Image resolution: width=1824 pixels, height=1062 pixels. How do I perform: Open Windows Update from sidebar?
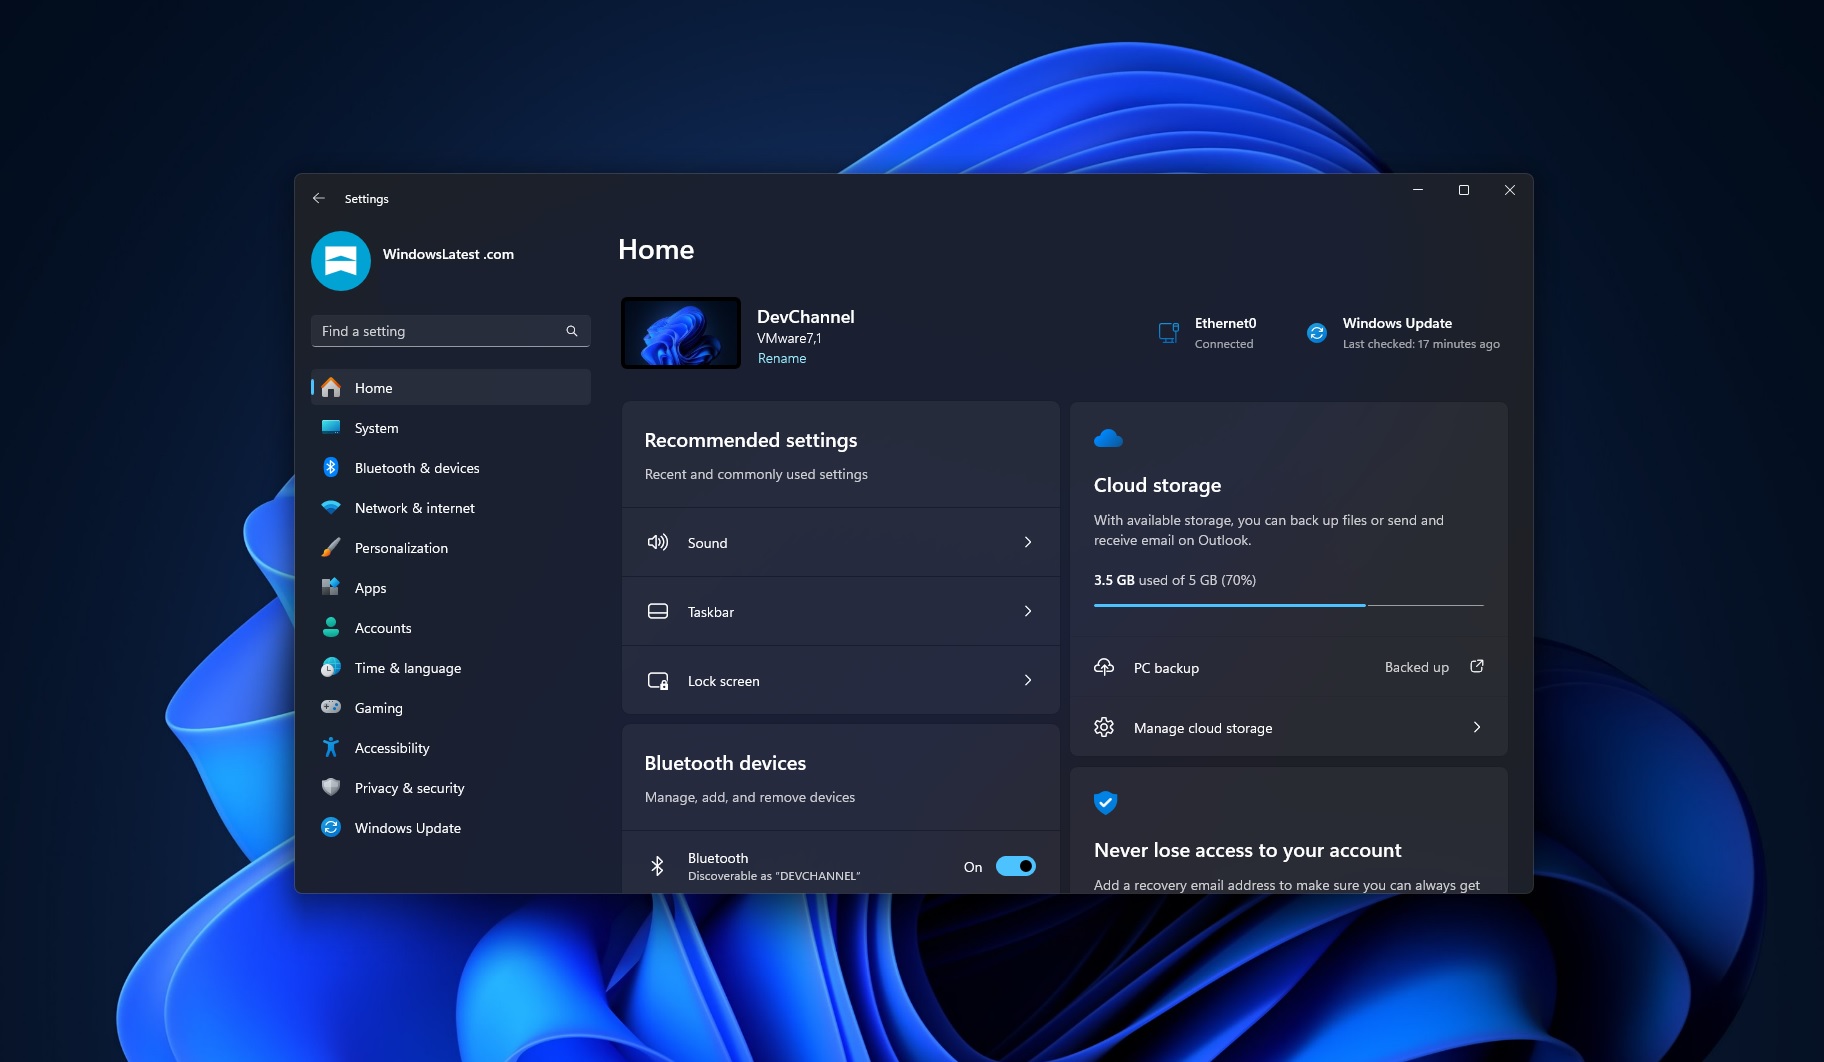pyautogui.click(x=451, y=828)
